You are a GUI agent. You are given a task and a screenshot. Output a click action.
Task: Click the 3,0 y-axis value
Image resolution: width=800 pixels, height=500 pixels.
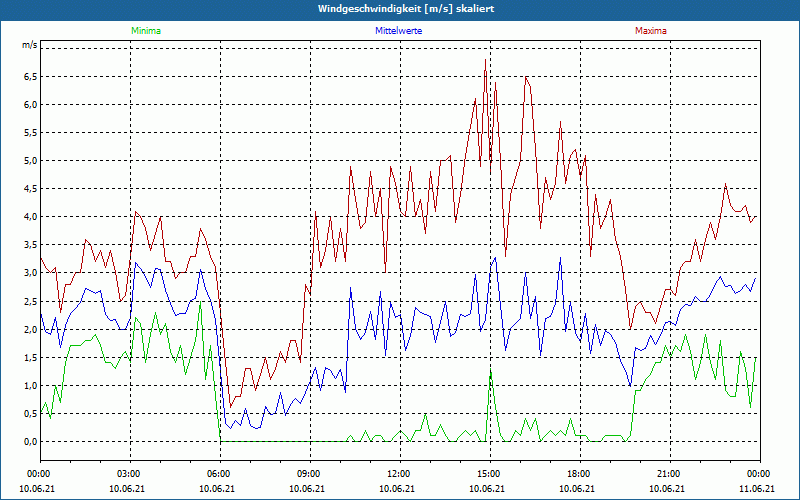pos(30,273)
